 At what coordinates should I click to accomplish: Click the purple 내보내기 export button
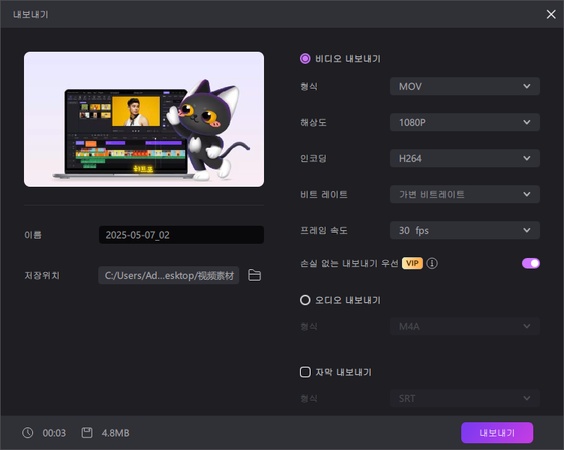(x=497, y=433)
